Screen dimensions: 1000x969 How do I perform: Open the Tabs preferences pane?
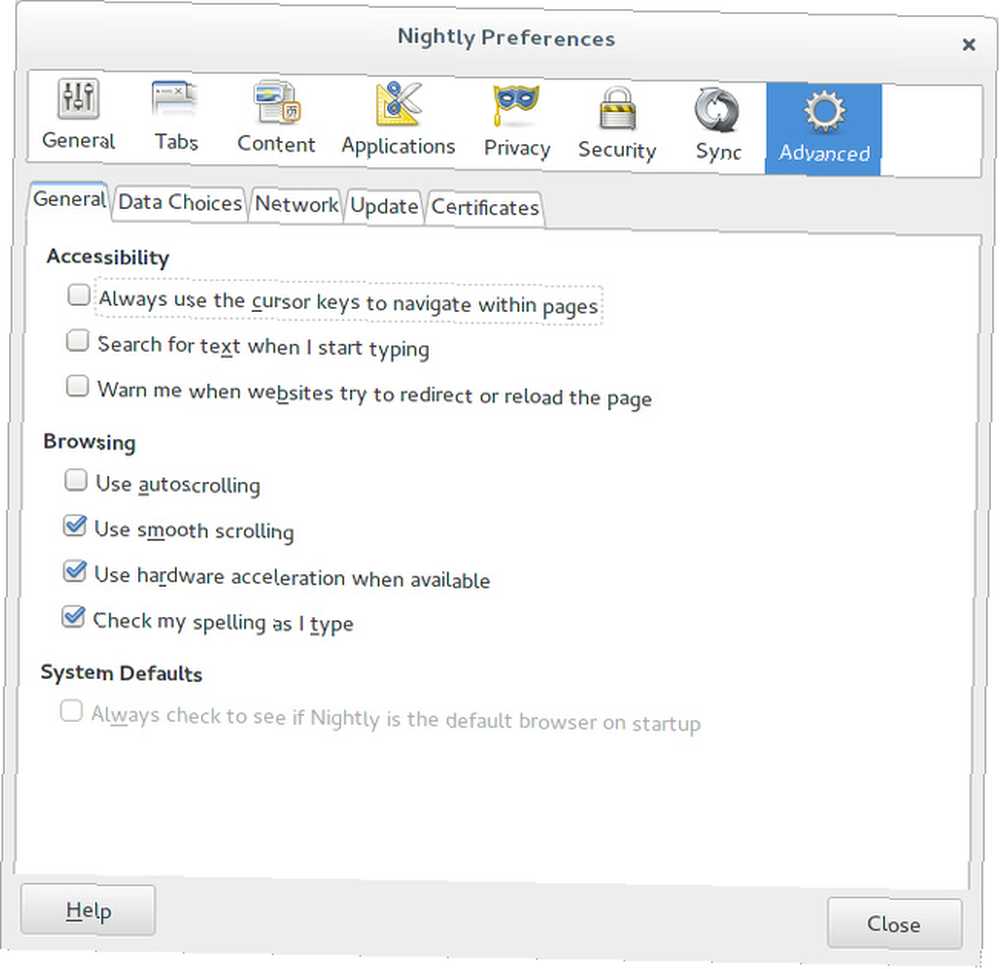(176, 116)
